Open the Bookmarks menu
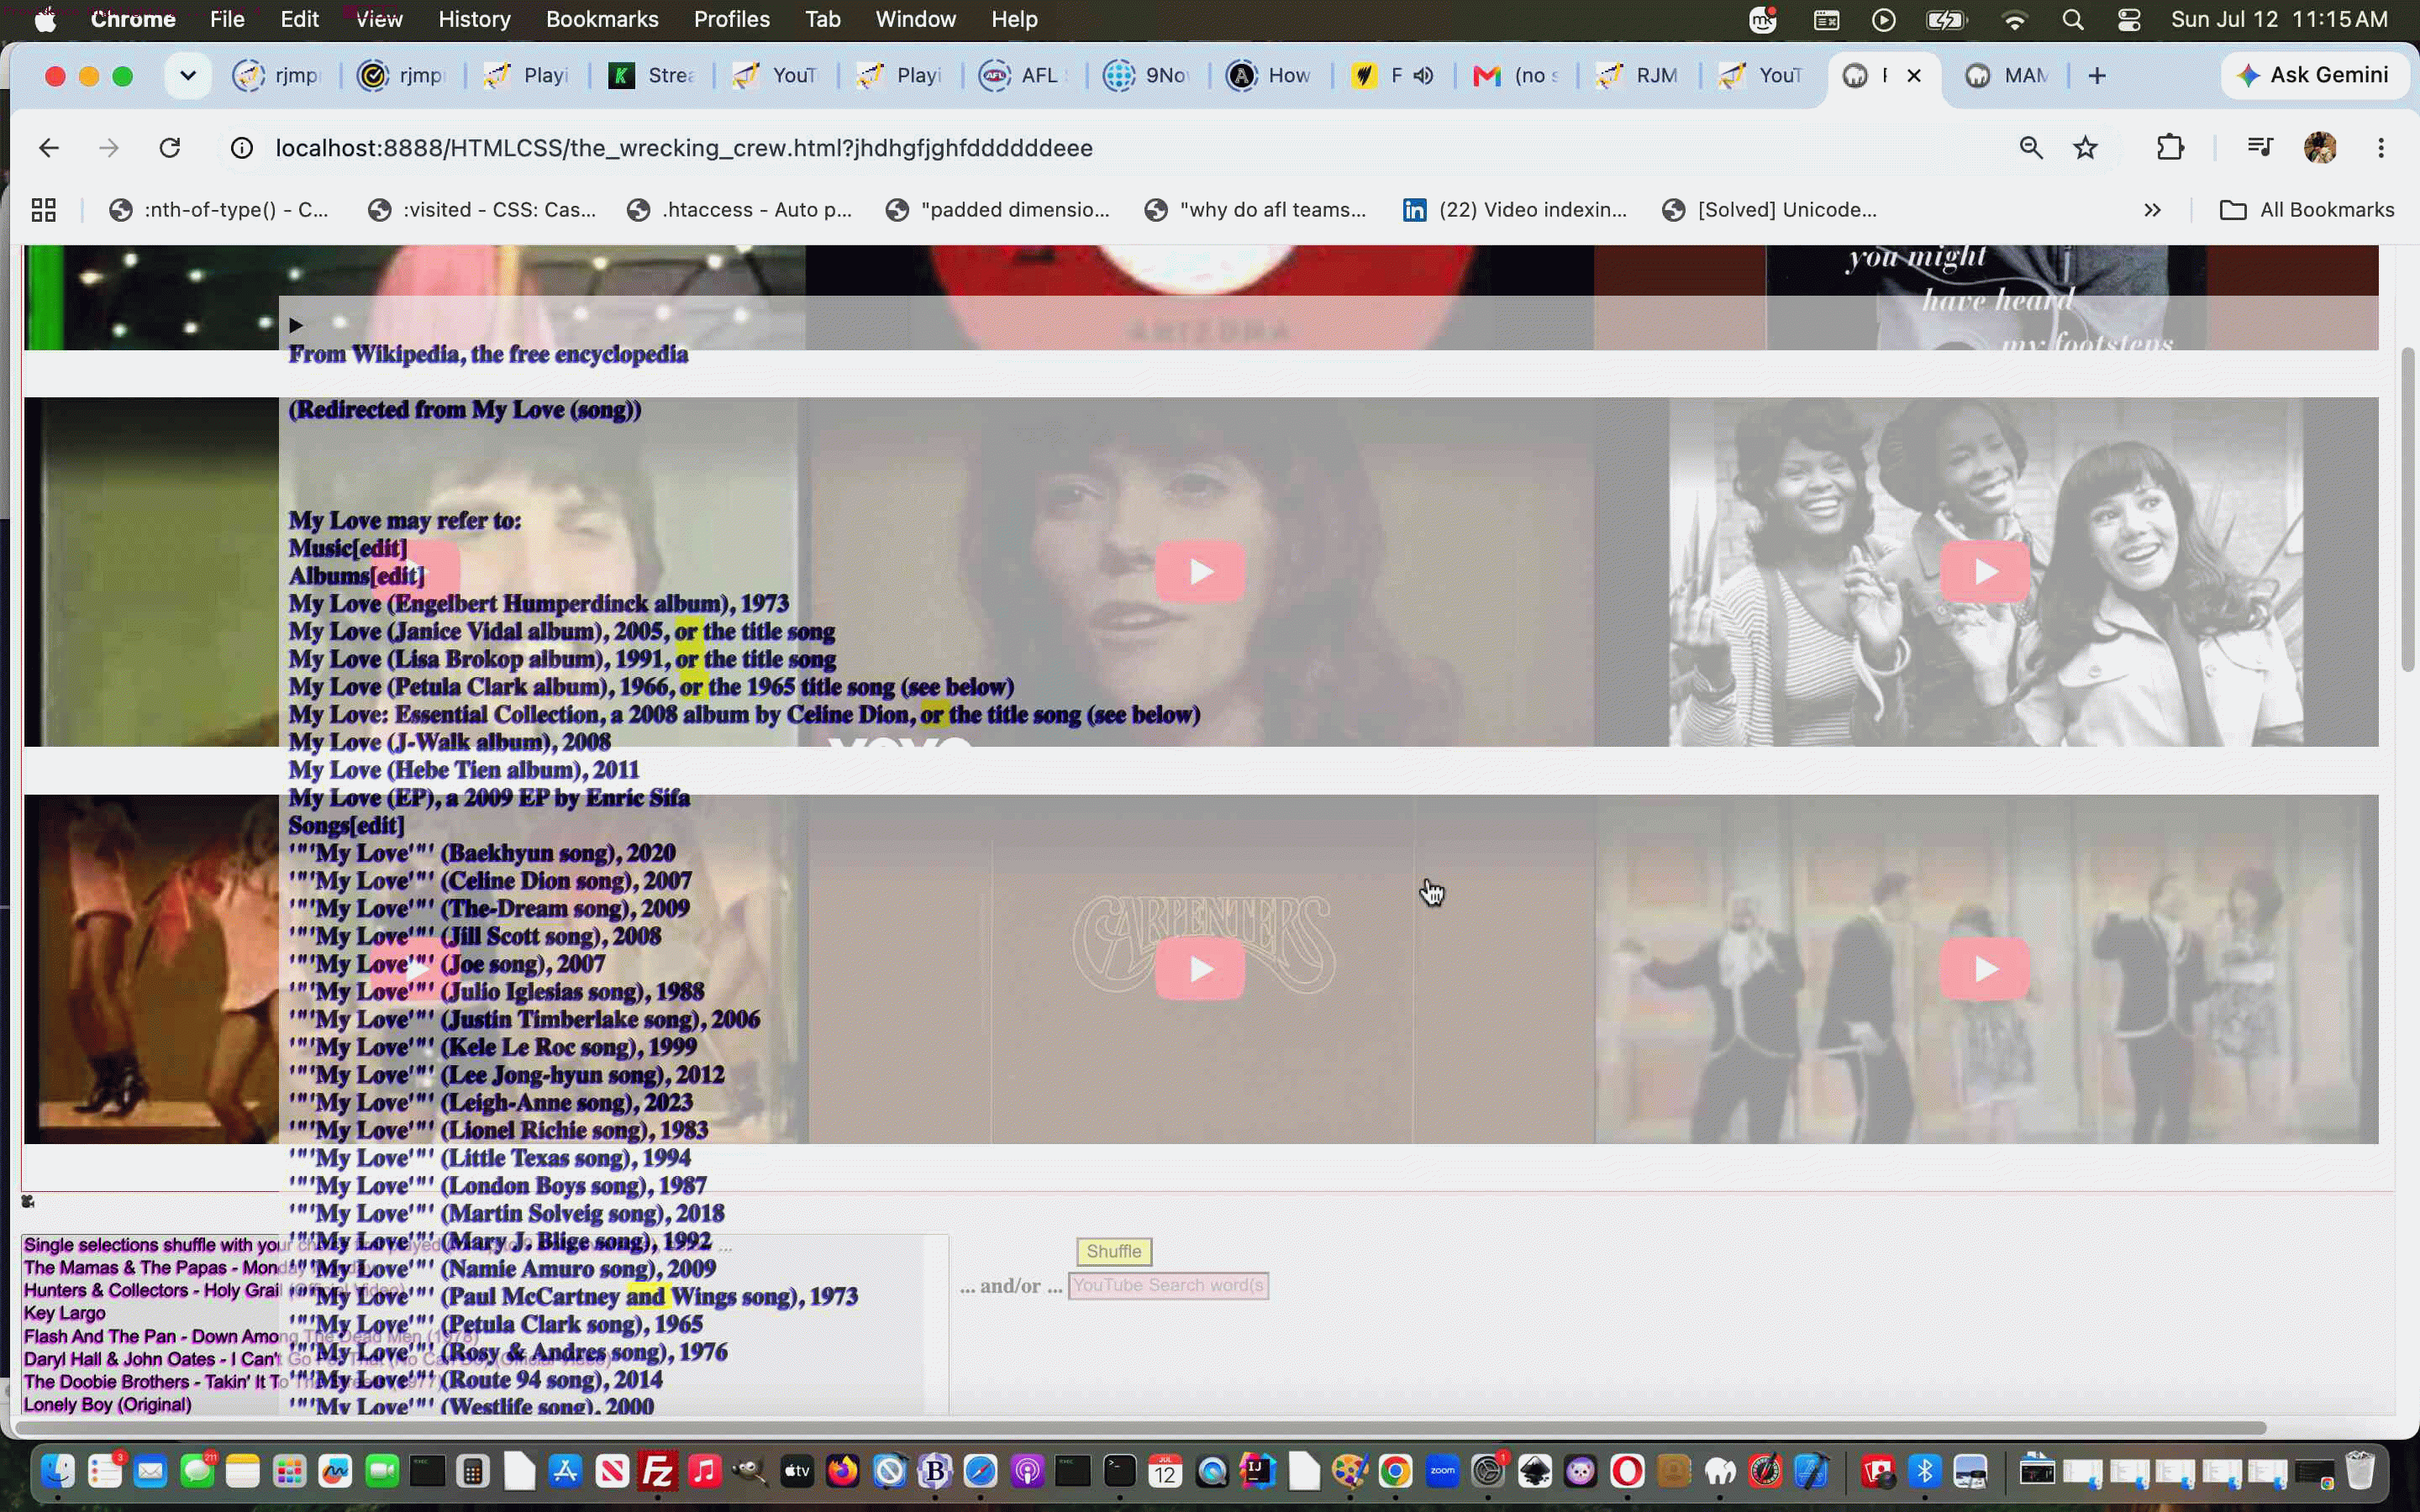Image resolution: width=2420 pixels, height=1512 pixels. point(602,19)
